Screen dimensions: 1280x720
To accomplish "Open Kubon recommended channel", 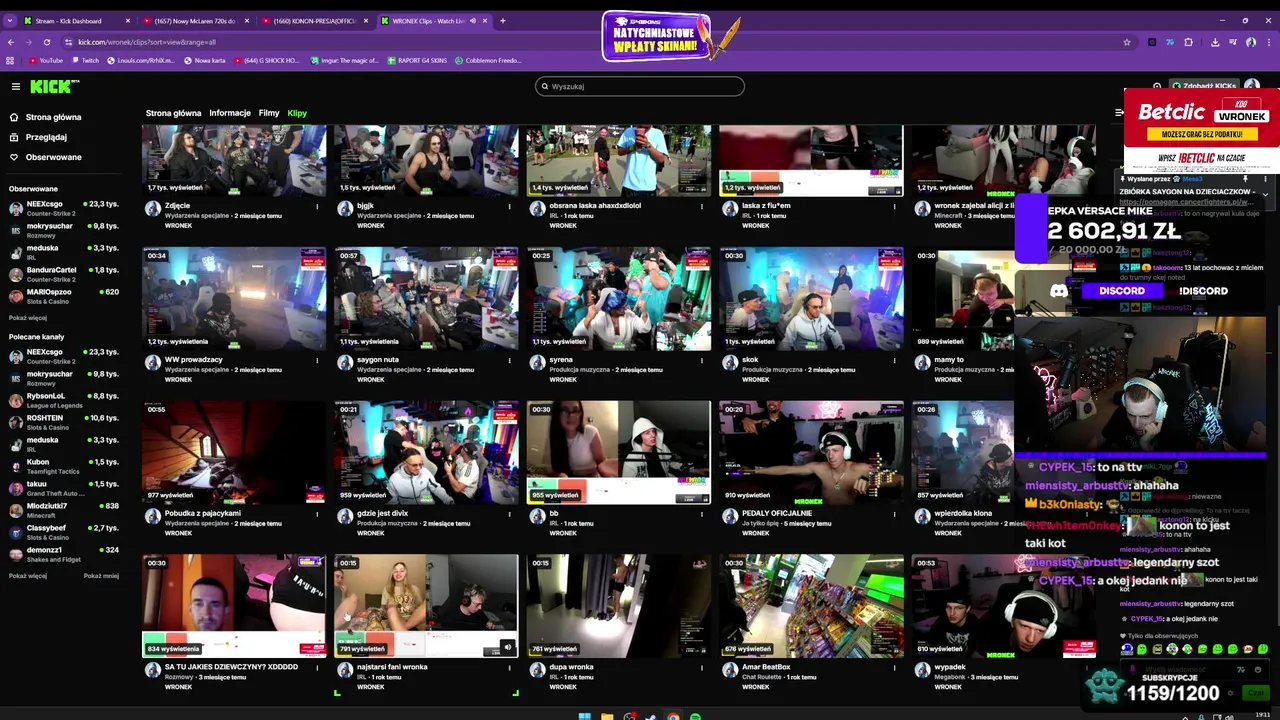I will (63, 466).
